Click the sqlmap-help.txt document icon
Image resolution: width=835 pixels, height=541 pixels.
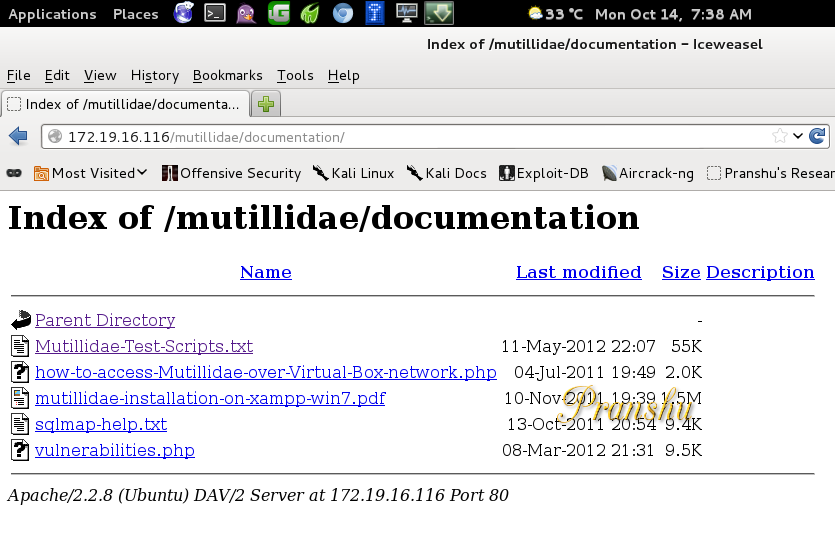point(20,424)
